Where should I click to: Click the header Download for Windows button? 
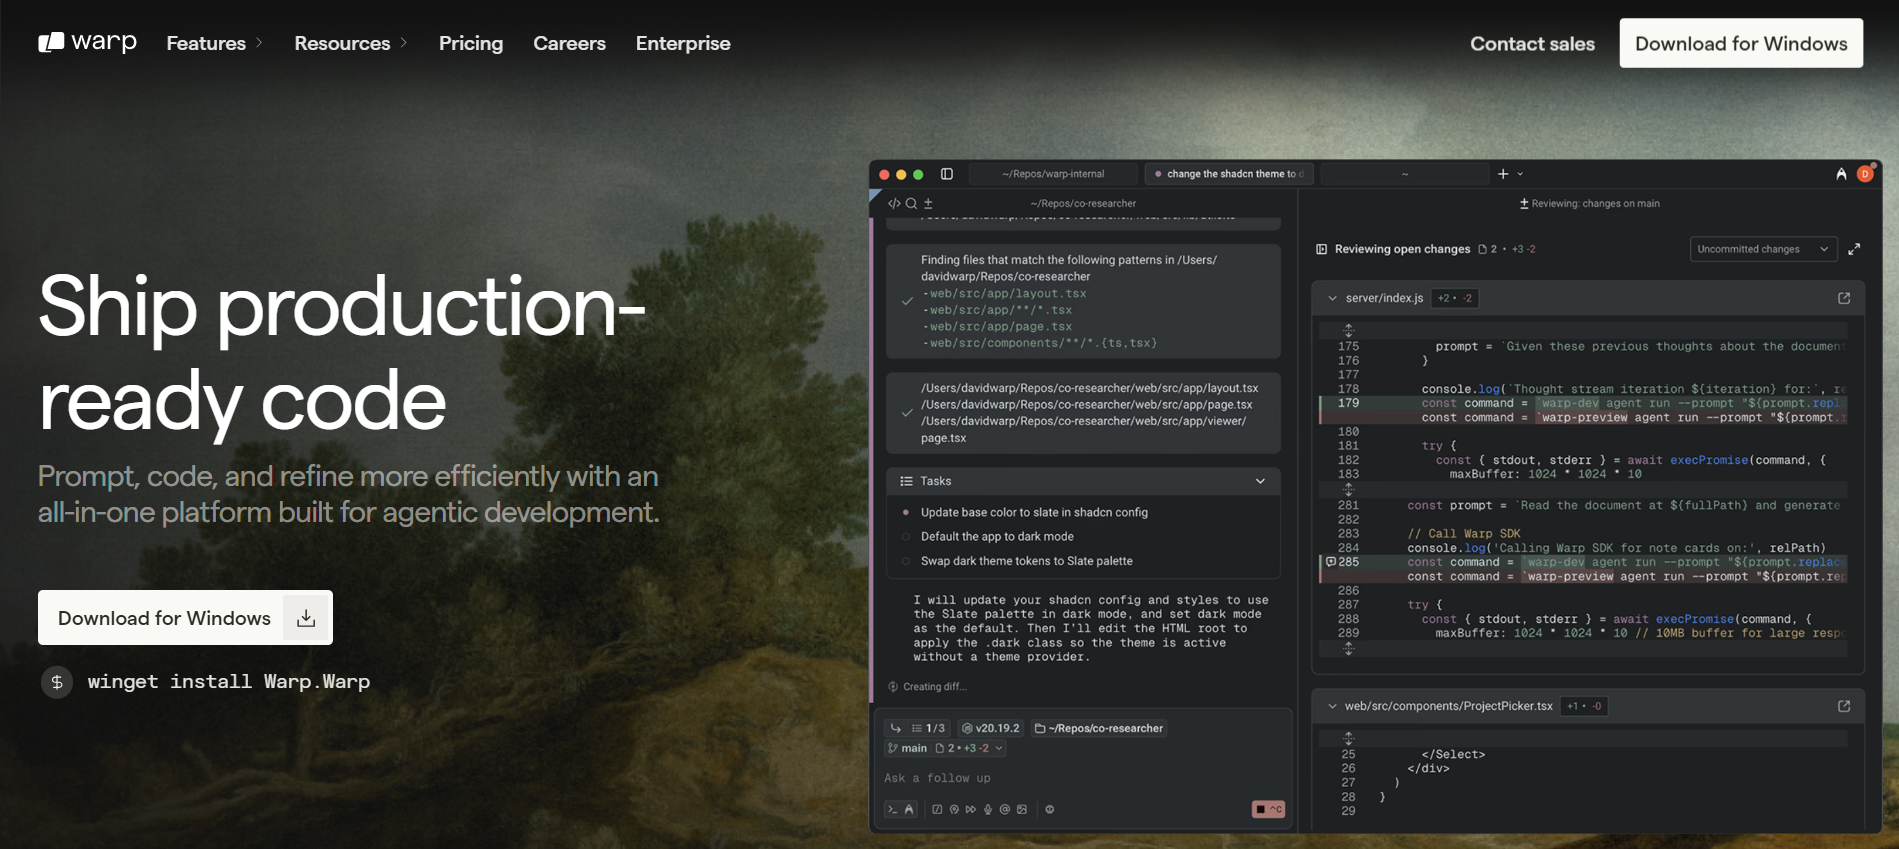click(x=1741, y=43)
